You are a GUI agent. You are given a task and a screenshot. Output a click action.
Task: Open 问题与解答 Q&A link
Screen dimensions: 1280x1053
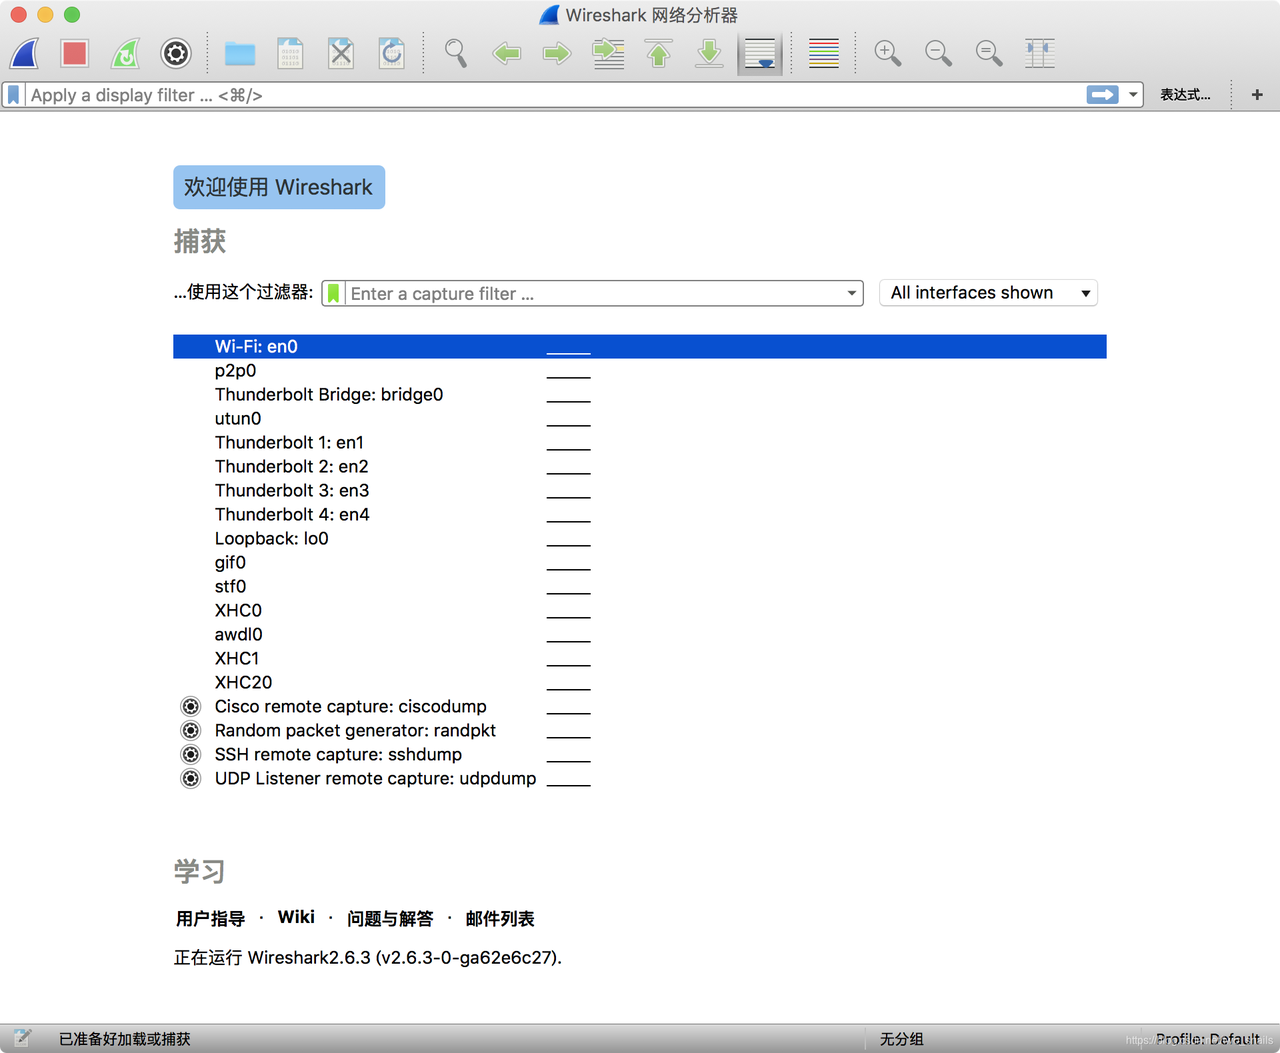coord(390,918)
